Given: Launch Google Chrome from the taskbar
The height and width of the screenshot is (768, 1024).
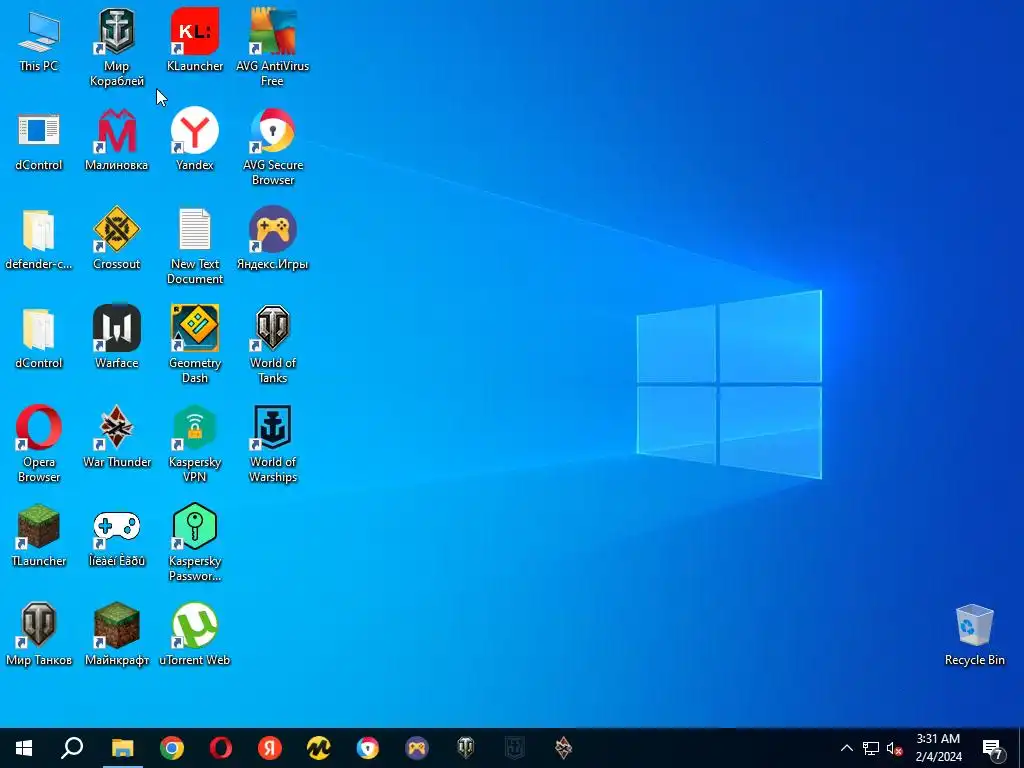Looking at the screenshot, I should [x=172, y=748].
